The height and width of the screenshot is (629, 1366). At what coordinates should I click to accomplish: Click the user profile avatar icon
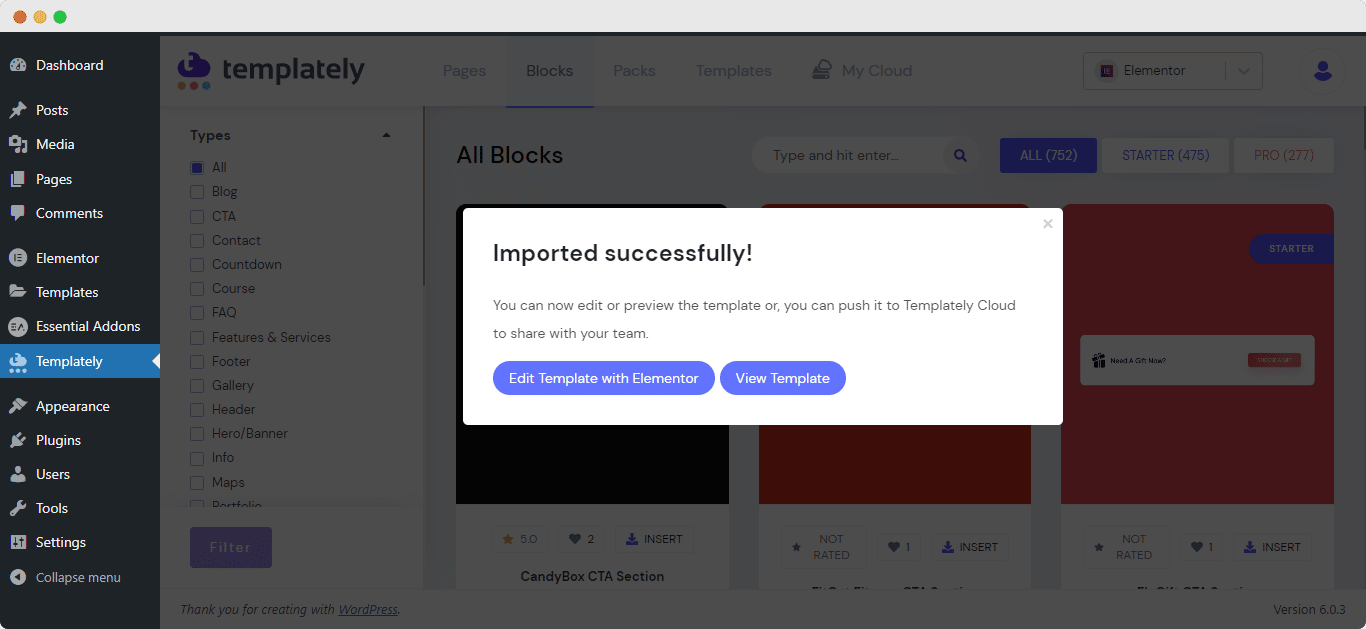tap(1322, 71)
